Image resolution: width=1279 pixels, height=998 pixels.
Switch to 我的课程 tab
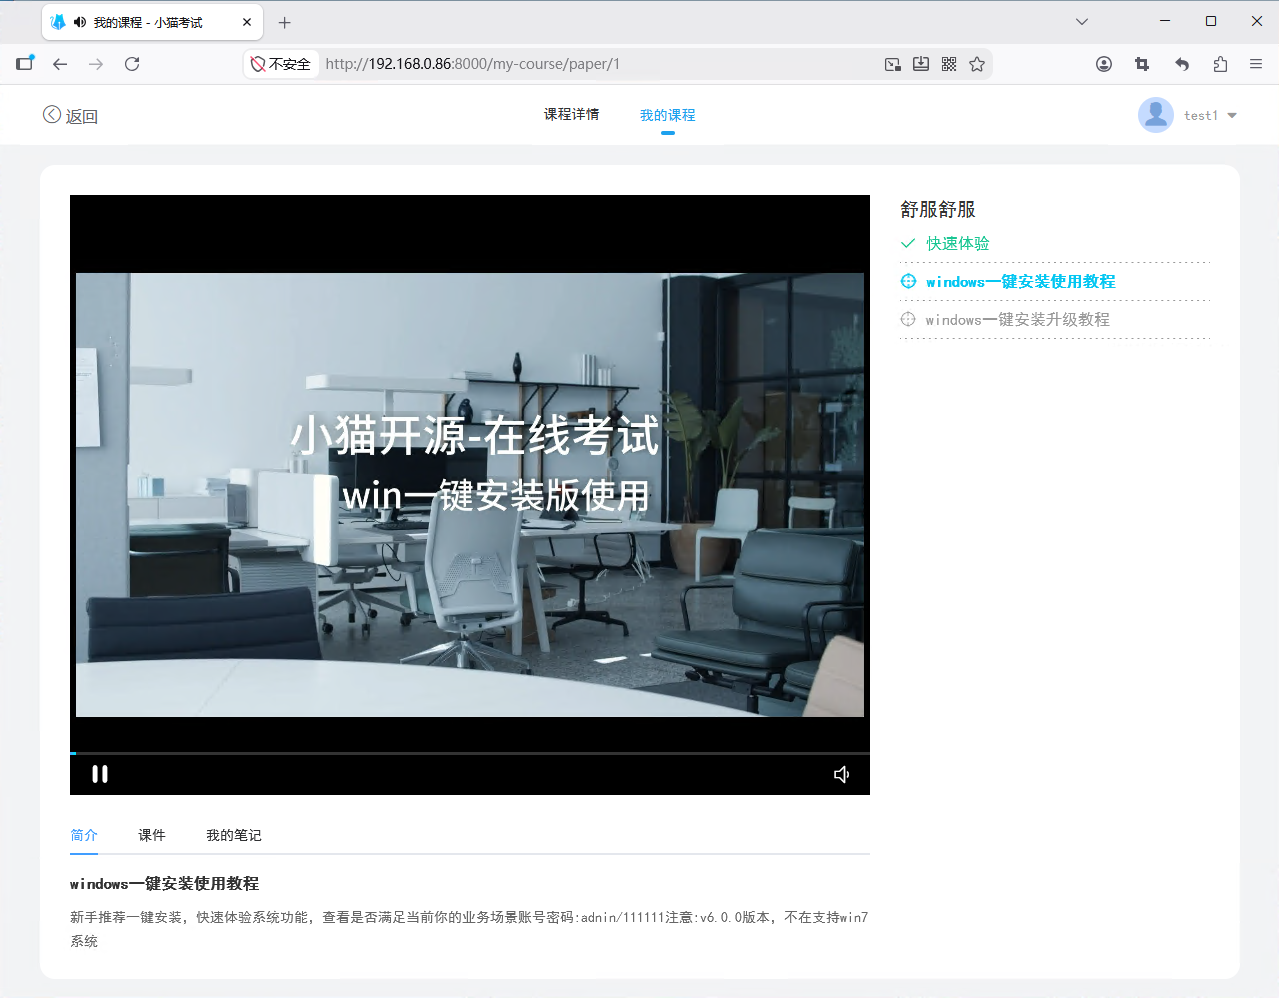(667, 116)
